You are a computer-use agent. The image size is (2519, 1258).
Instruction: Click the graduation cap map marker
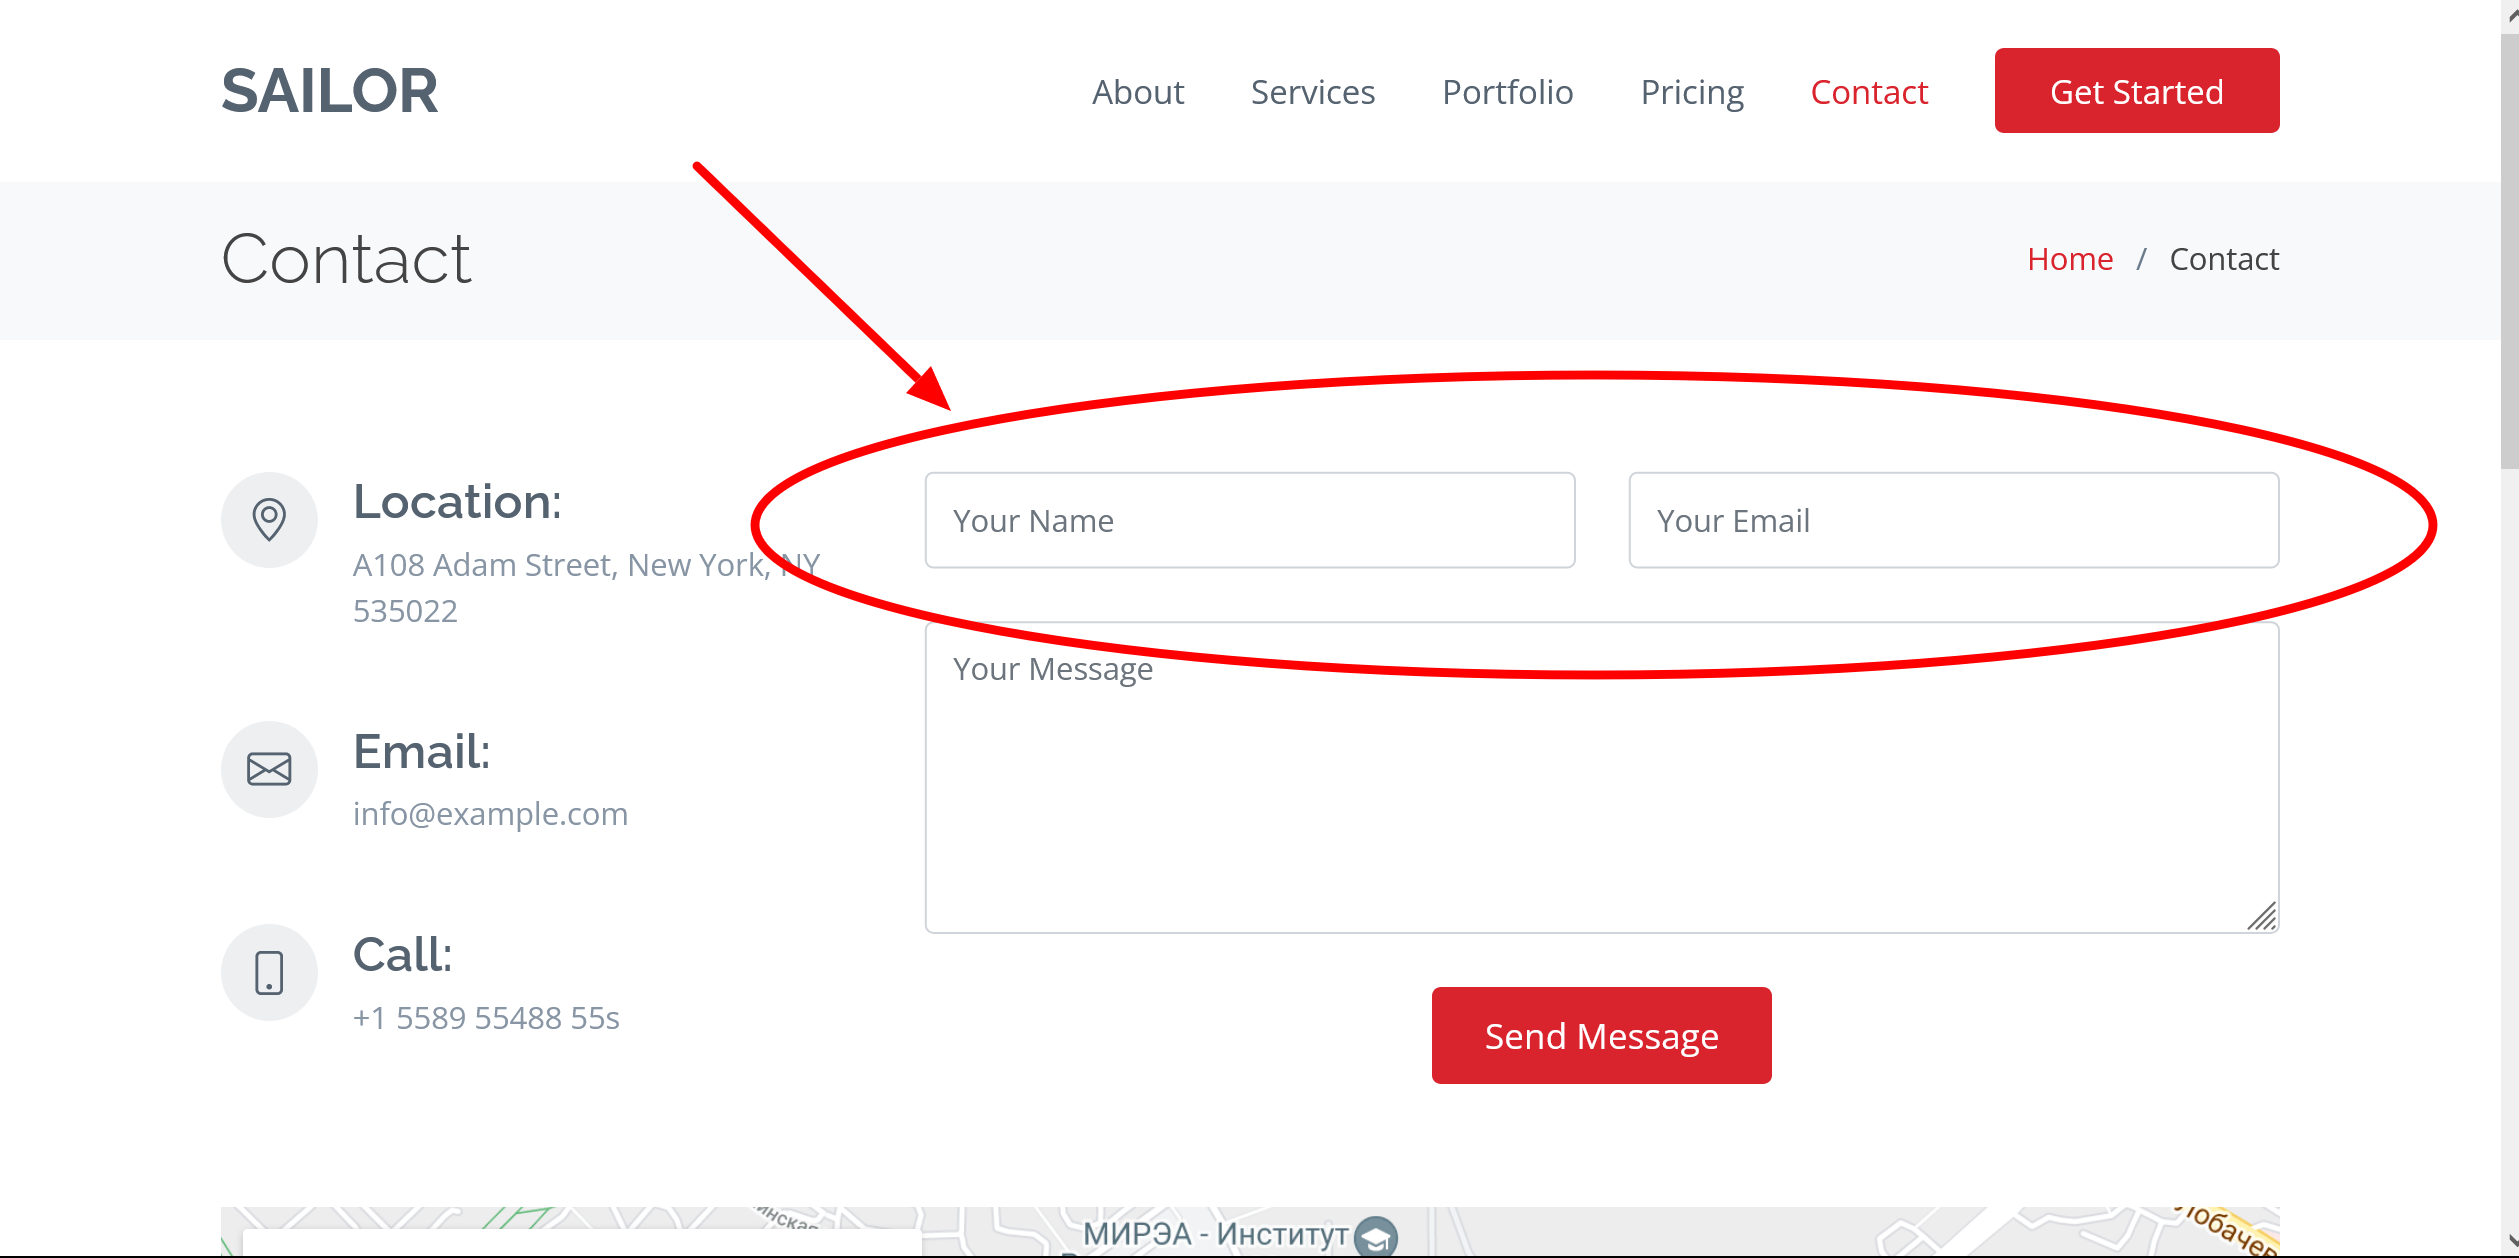[x=1376, y=1237]
